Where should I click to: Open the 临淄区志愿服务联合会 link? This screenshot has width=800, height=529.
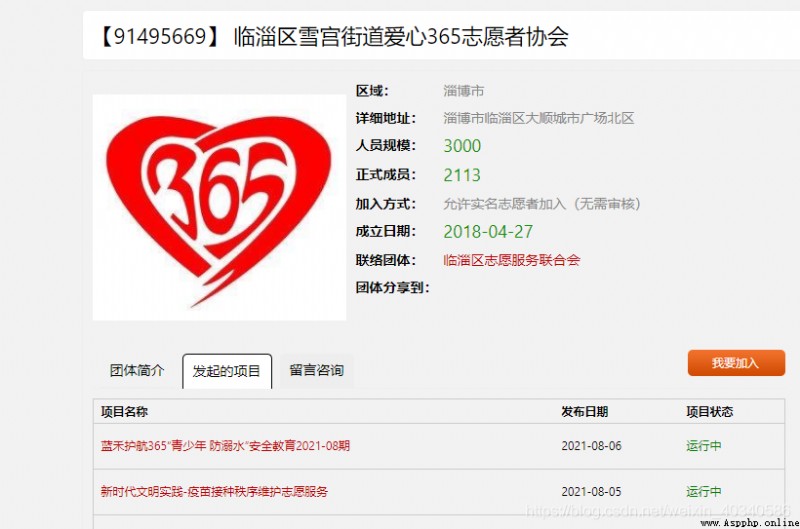pos(512,260)
